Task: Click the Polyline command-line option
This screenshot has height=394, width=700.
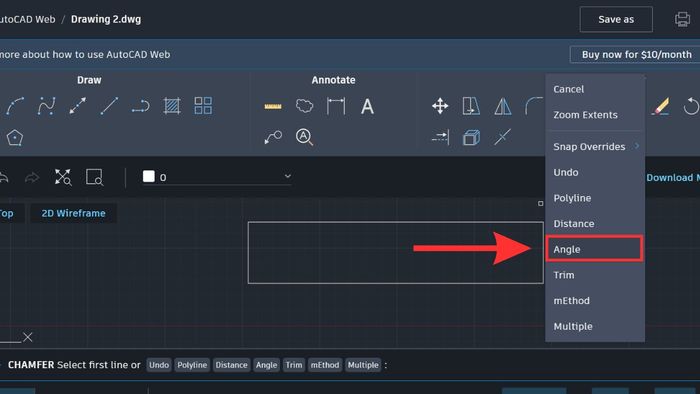Action: 192,365
